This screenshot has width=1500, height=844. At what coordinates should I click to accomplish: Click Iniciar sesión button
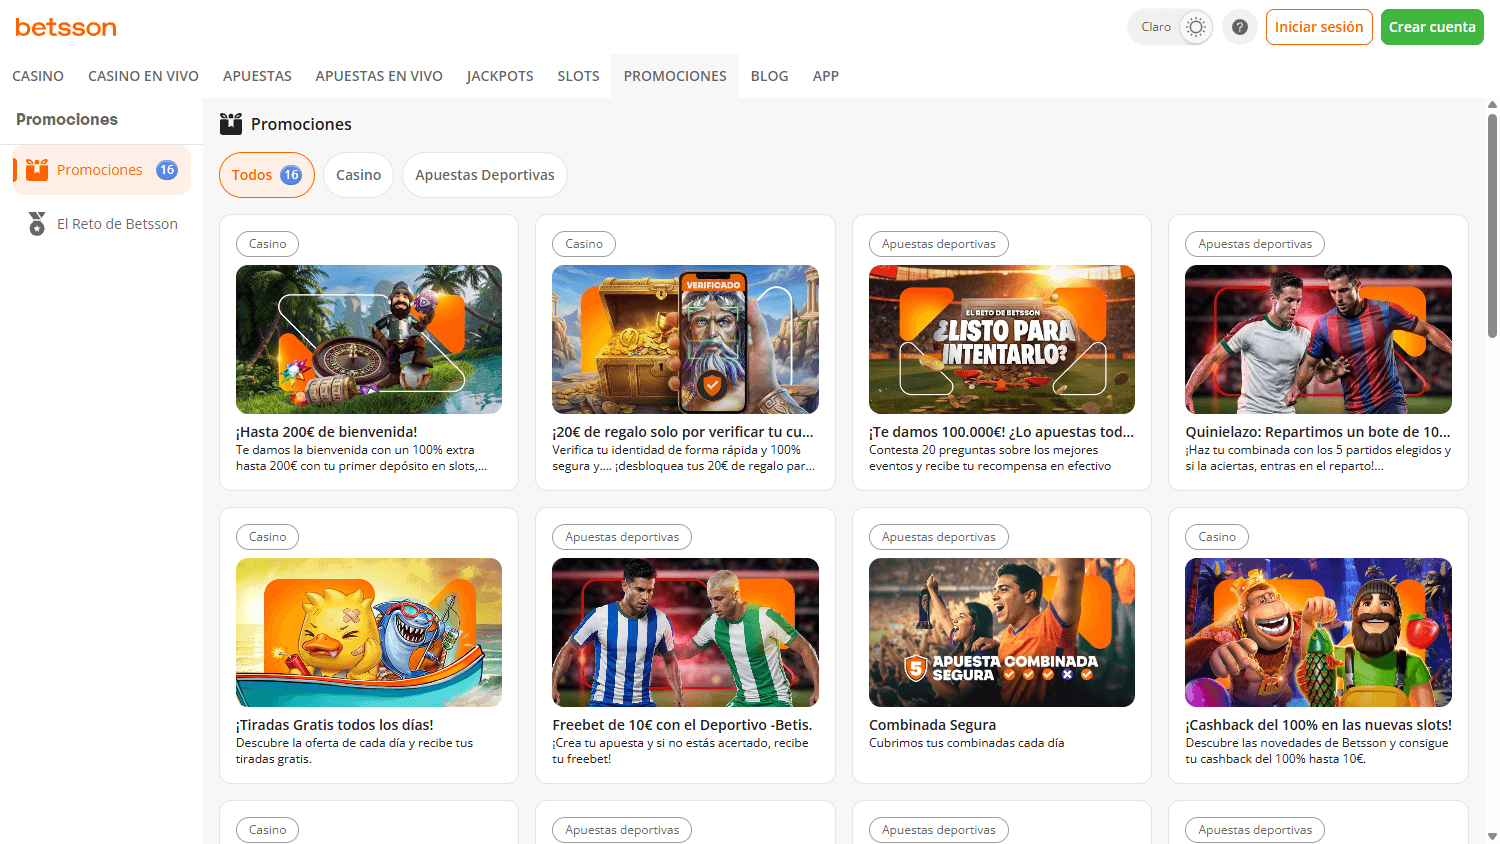coord(1319,27)
